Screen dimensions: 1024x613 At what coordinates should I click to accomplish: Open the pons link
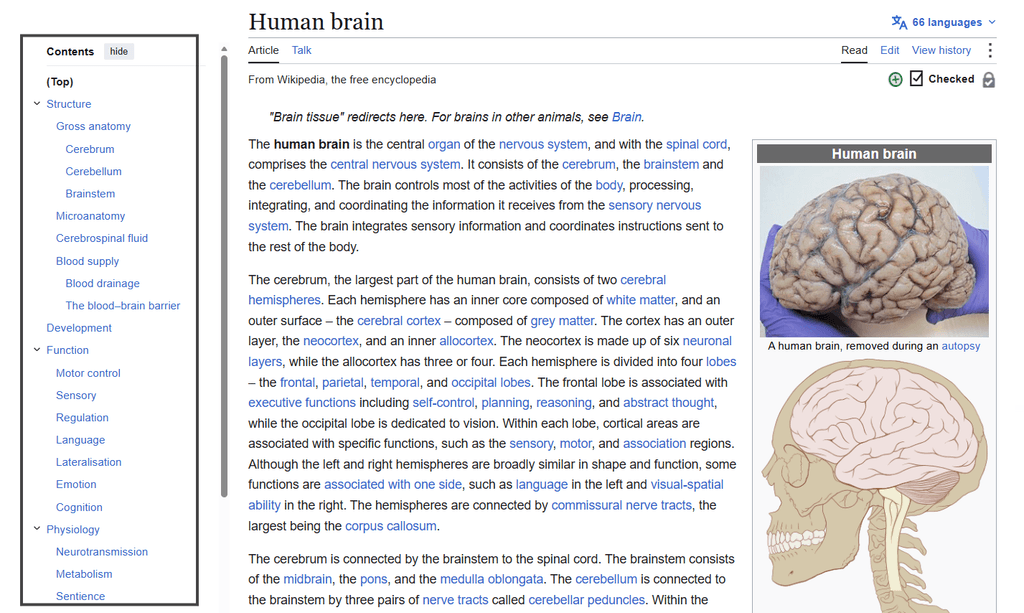[374, 578]
